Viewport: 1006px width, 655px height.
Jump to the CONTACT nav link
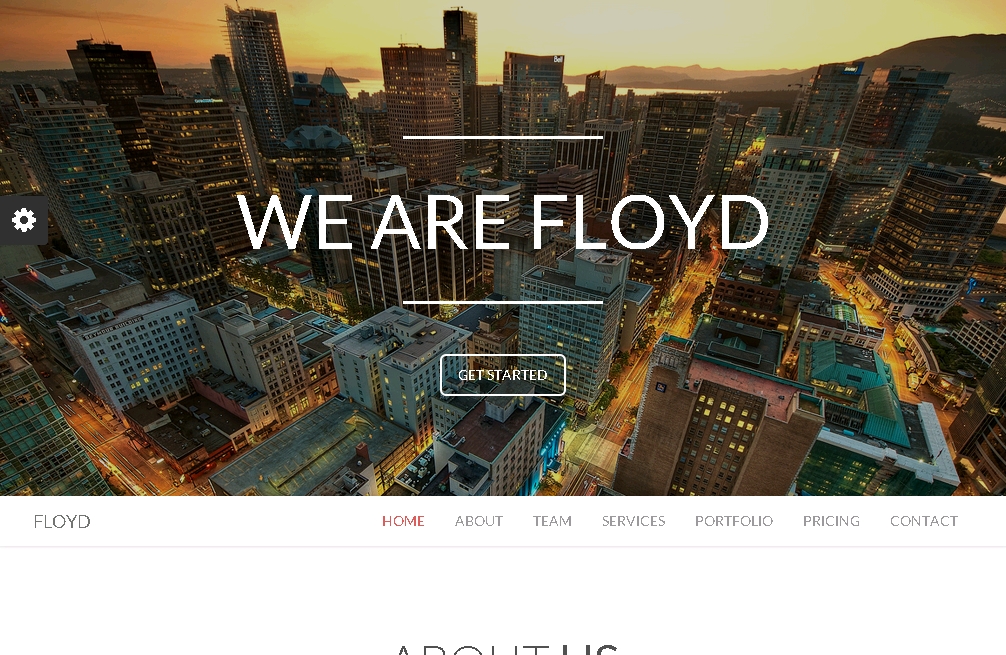(923, 521)
